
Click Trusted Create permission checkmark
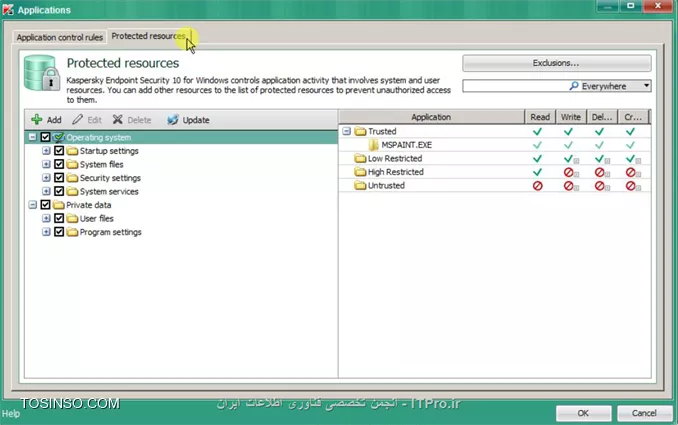pyautogui.click(x=631, y=131)
